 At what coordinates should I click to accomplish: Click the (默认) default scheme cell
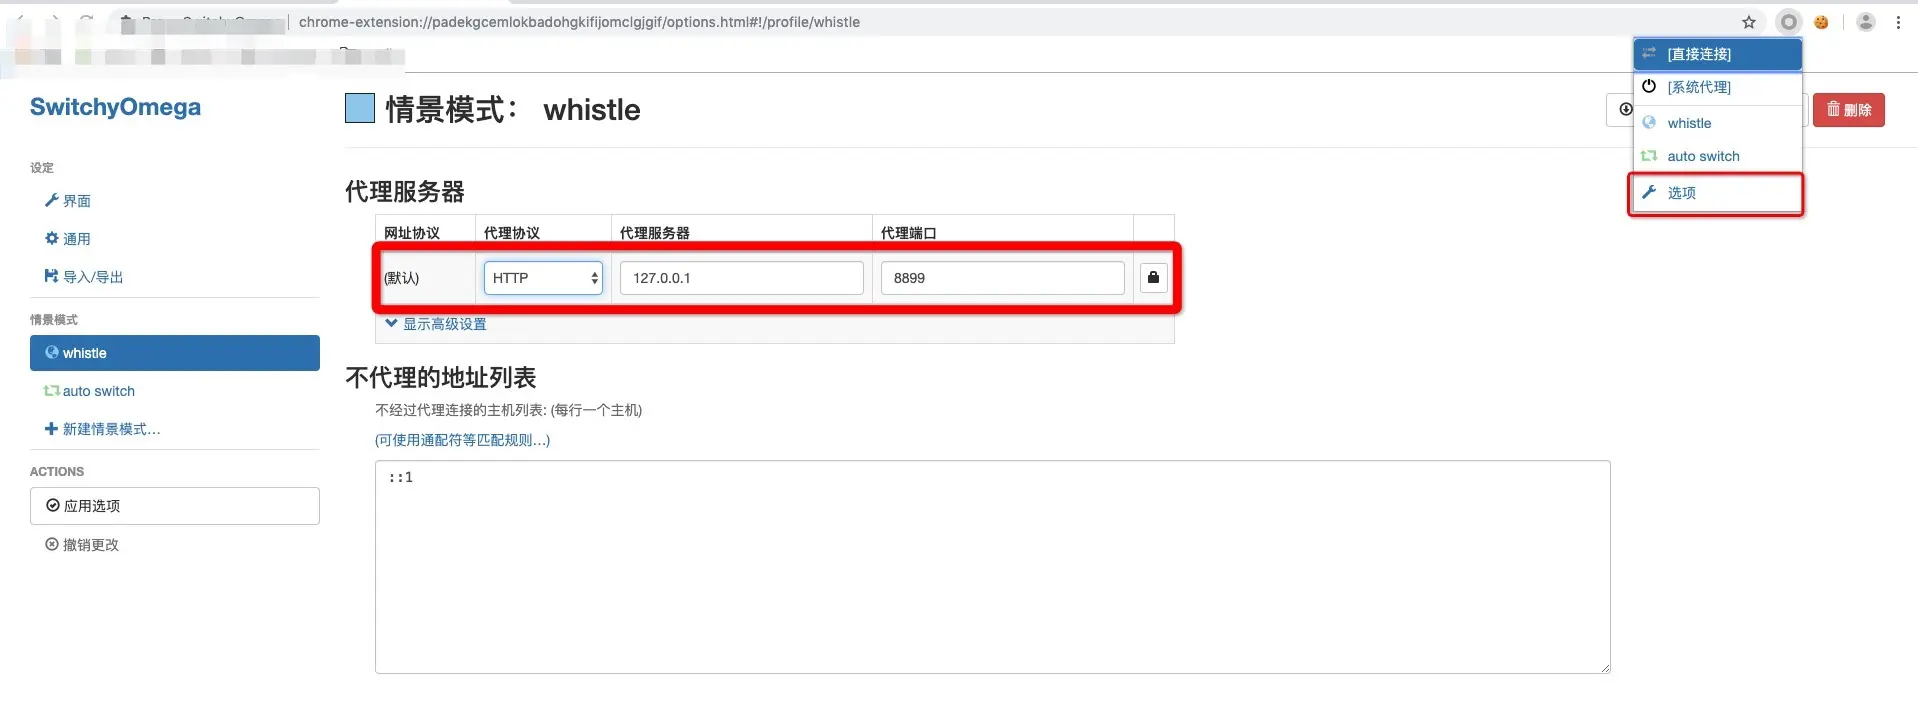[x=402, y=278]
